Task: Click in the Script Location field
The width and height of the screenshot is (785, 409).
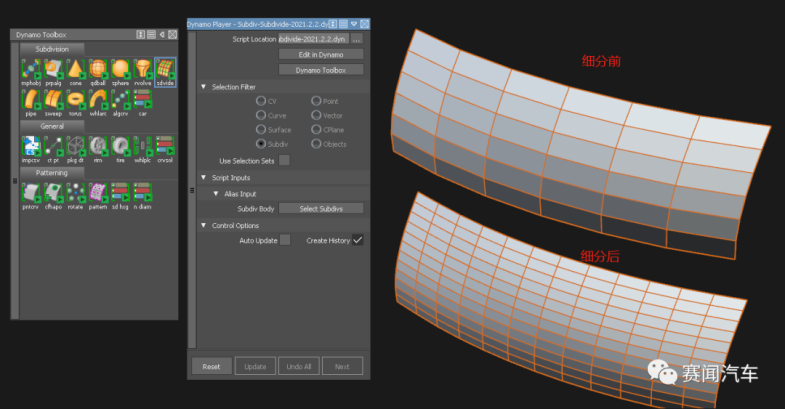Action: click(312, 38)
